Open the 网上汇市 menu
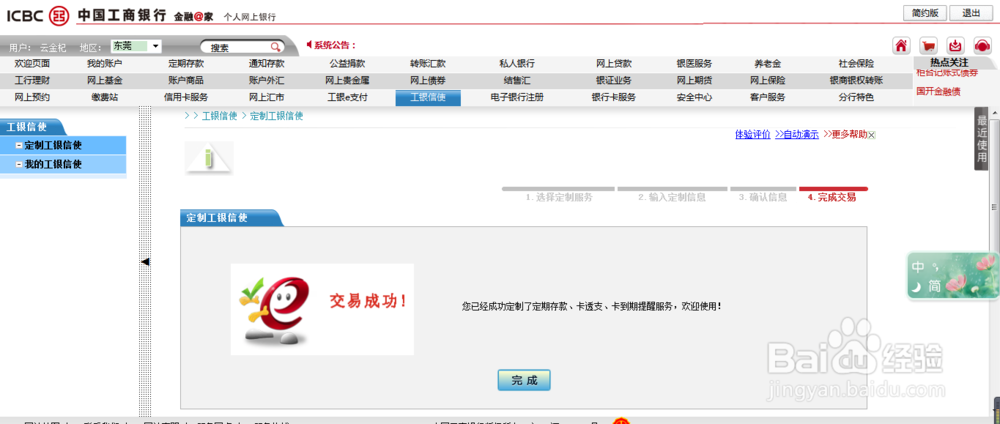Viewport: 1000px width, 424px height. tap(267, 98)
